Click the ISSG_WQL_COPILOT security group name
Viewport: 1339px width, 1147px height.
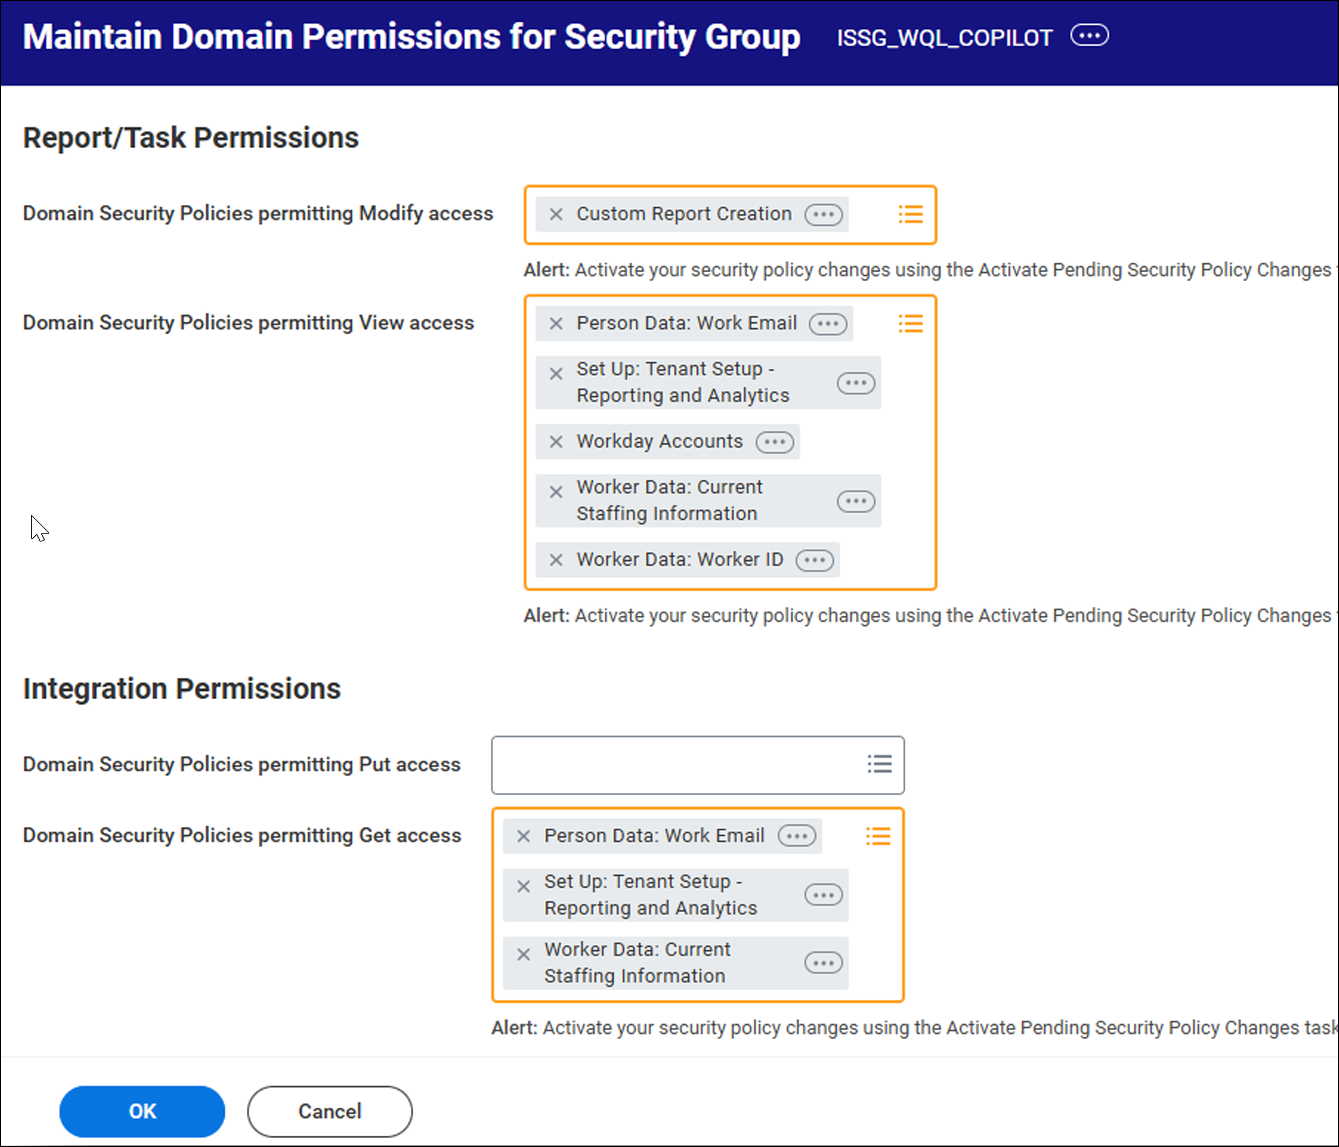tap(945, 38)
